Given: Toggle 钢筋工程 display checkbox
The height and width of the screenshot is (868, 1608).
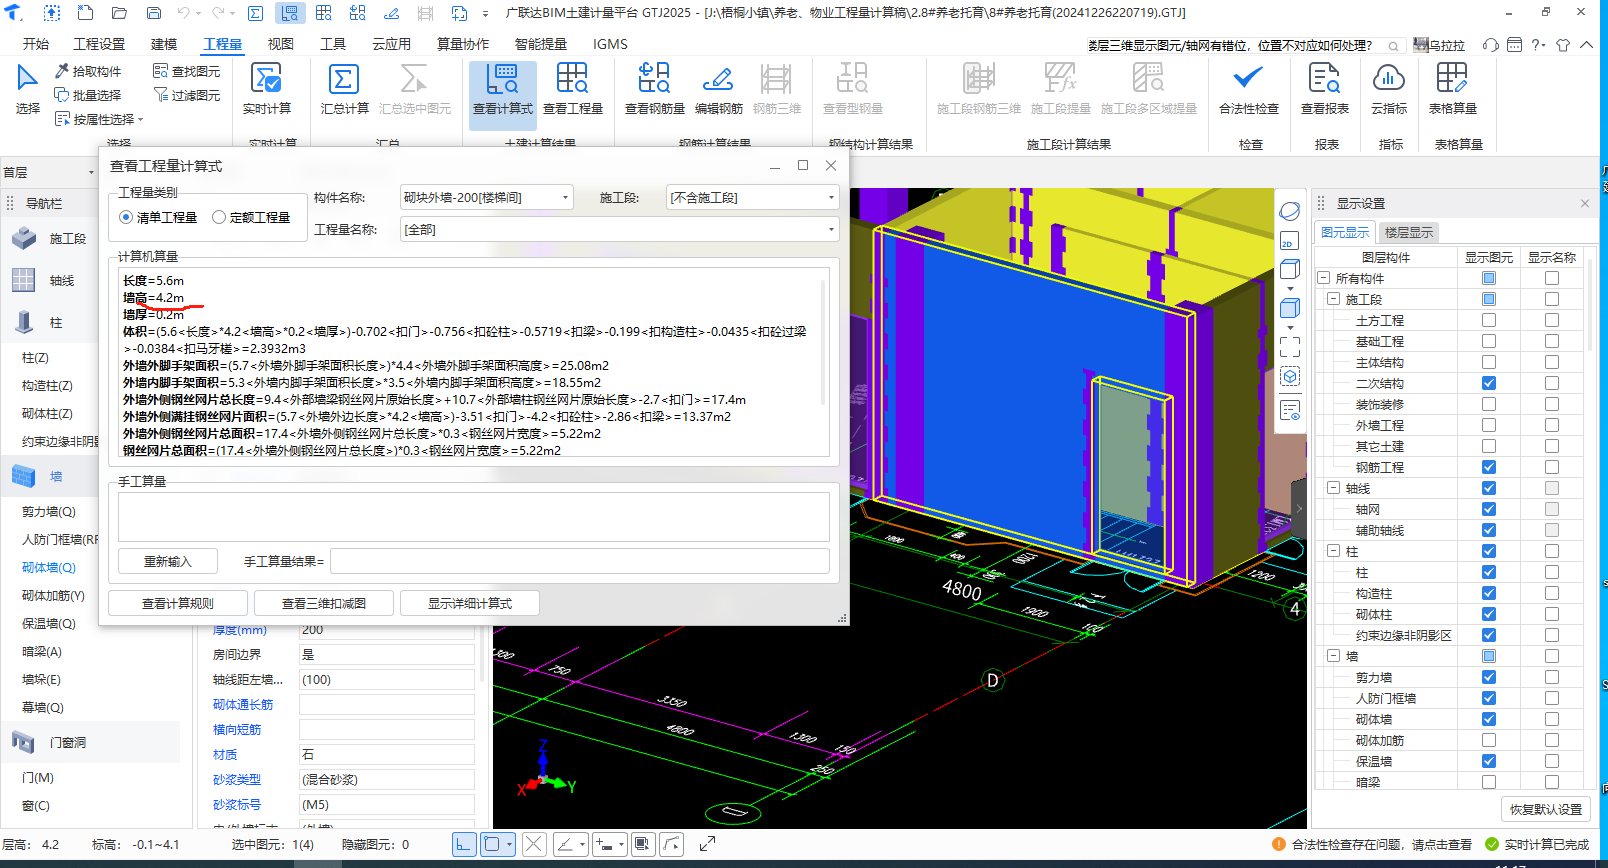Looking at the screenshot, I should 1489,467.
